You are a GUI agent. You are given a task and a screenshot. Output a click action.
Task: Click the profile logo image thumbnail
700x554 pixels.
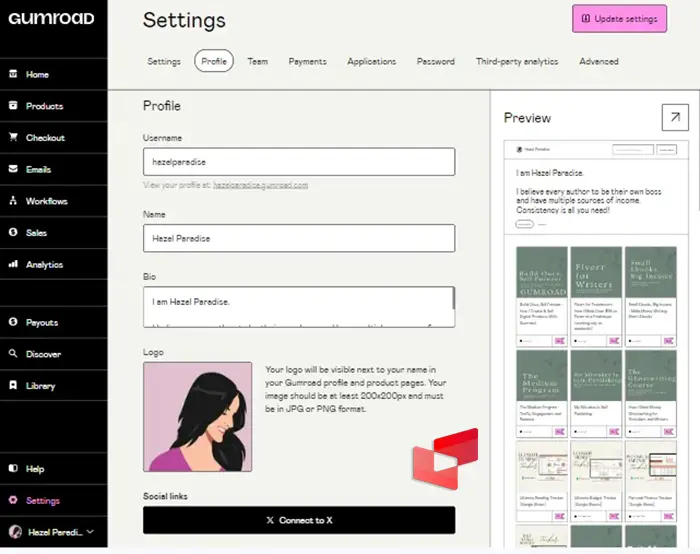point(198,416)
